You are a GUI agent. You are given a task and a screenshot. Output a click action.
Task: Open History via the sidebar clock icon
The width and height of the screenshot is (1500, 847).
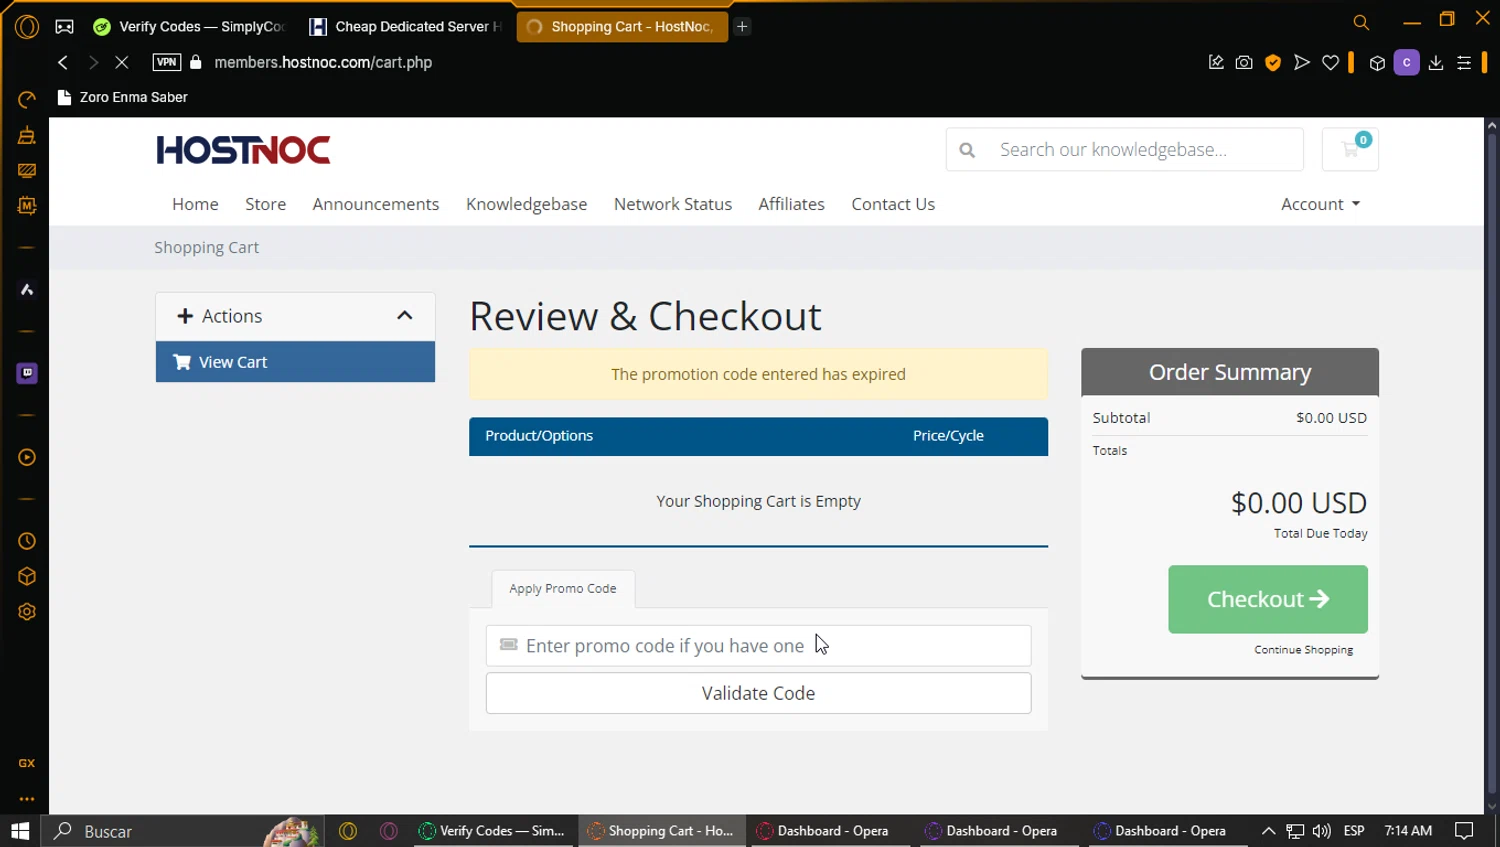[27, 541]
